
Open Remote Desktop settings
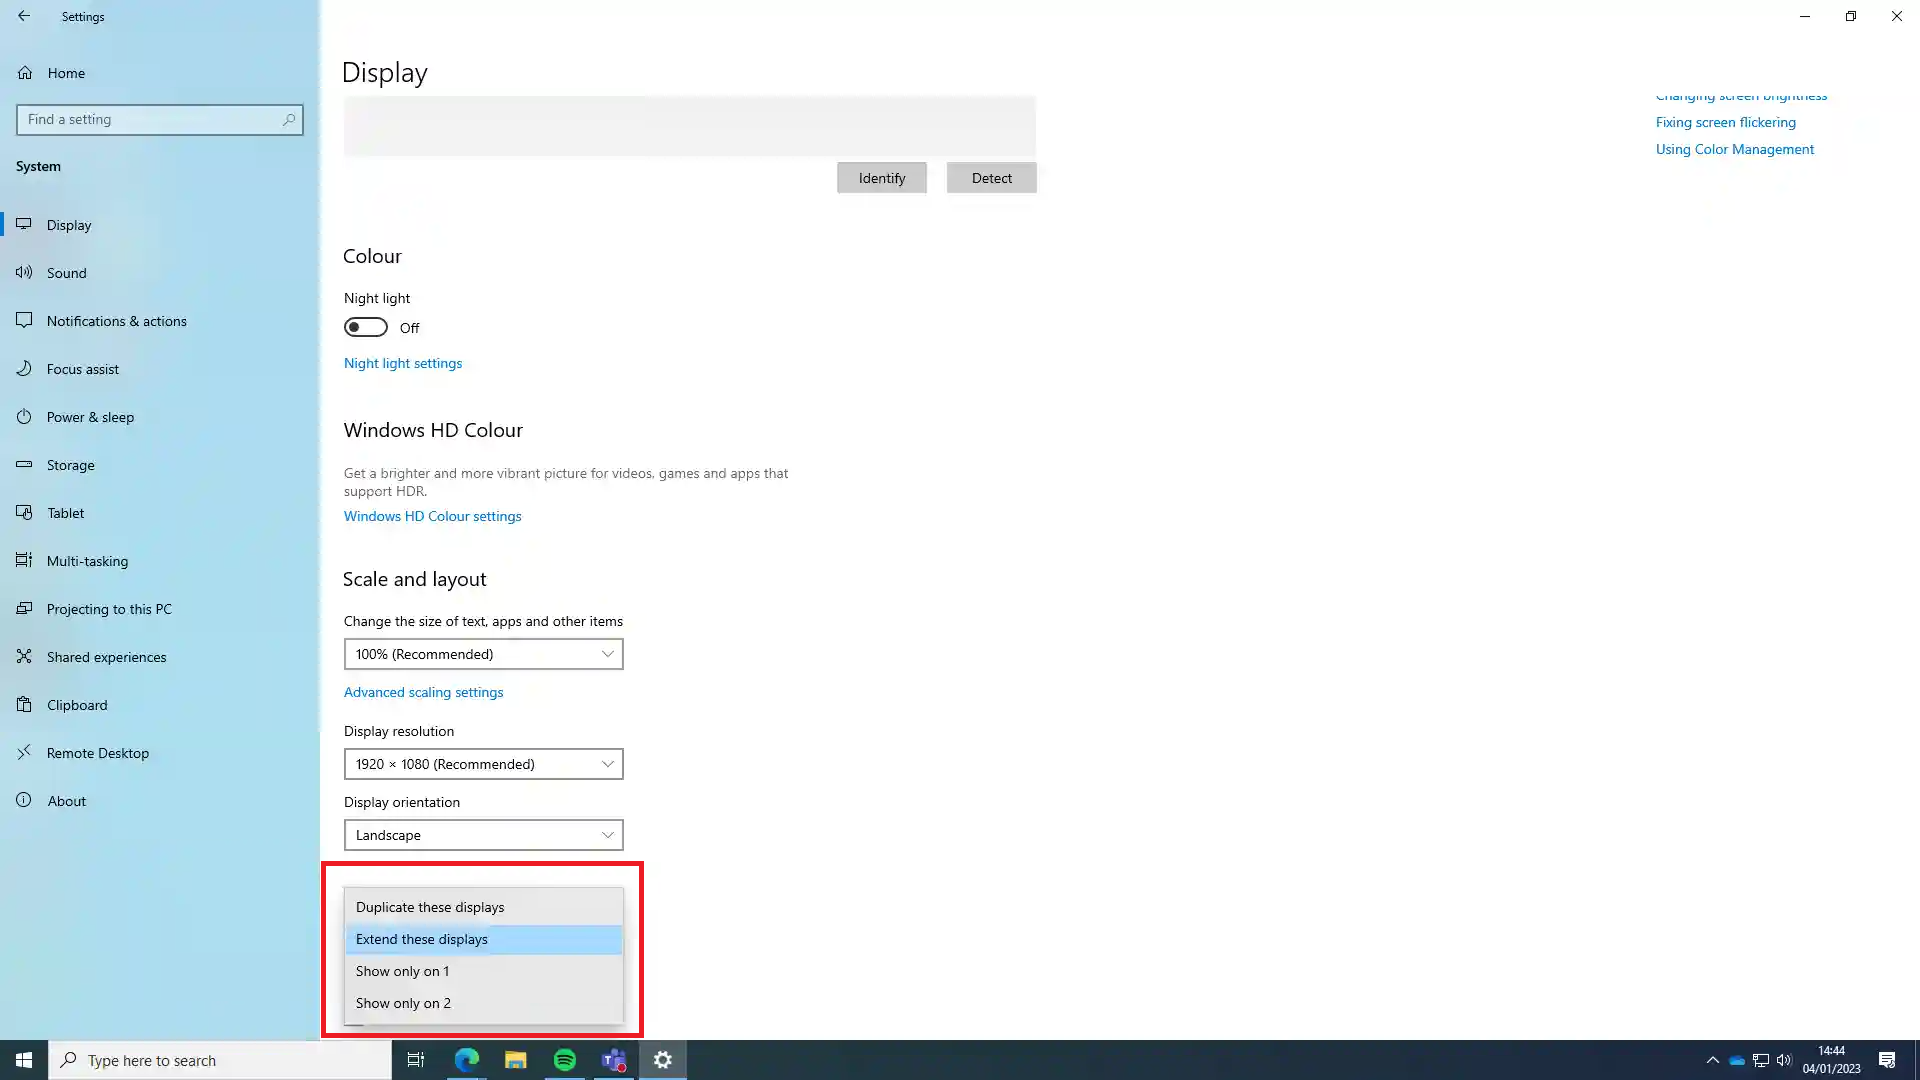pos(99,752)
